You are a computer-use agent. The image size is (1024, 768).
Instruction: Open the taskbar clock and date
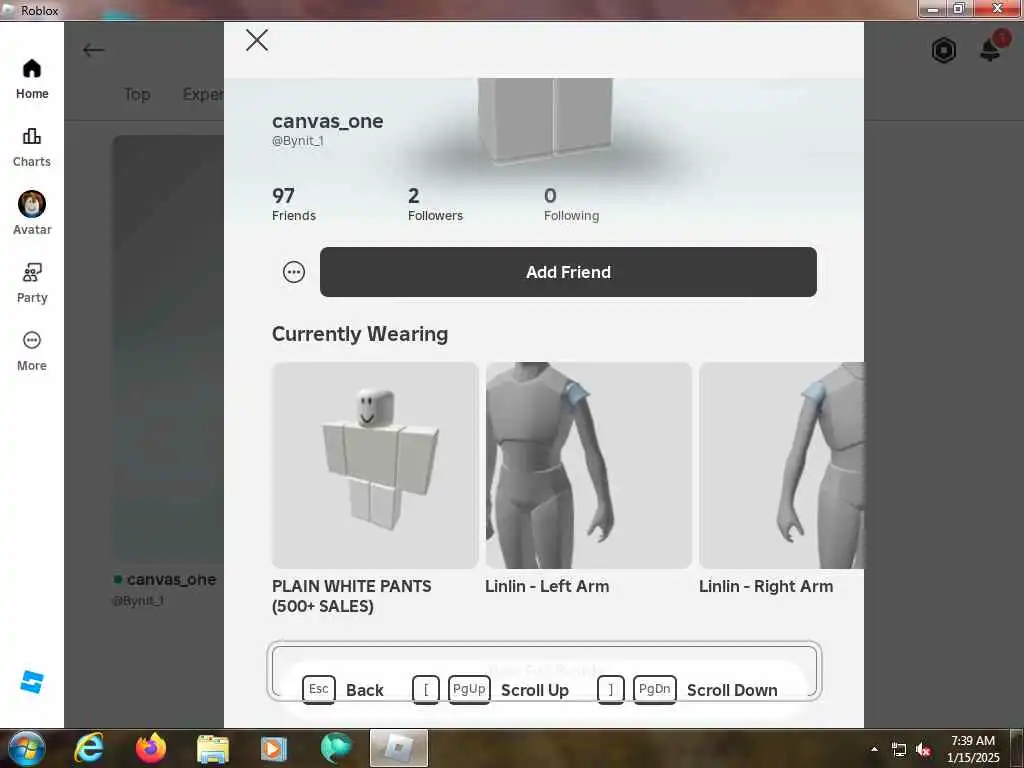click(973, 749)
